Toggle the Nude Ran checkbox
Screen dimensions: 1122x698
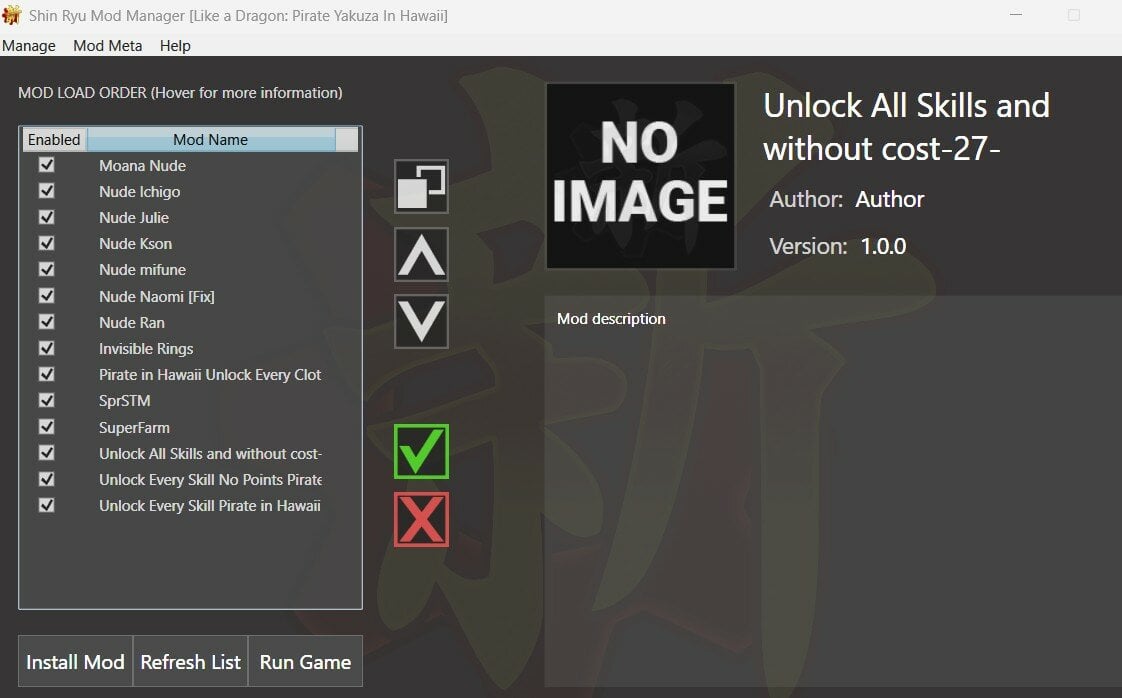point(47,322)
